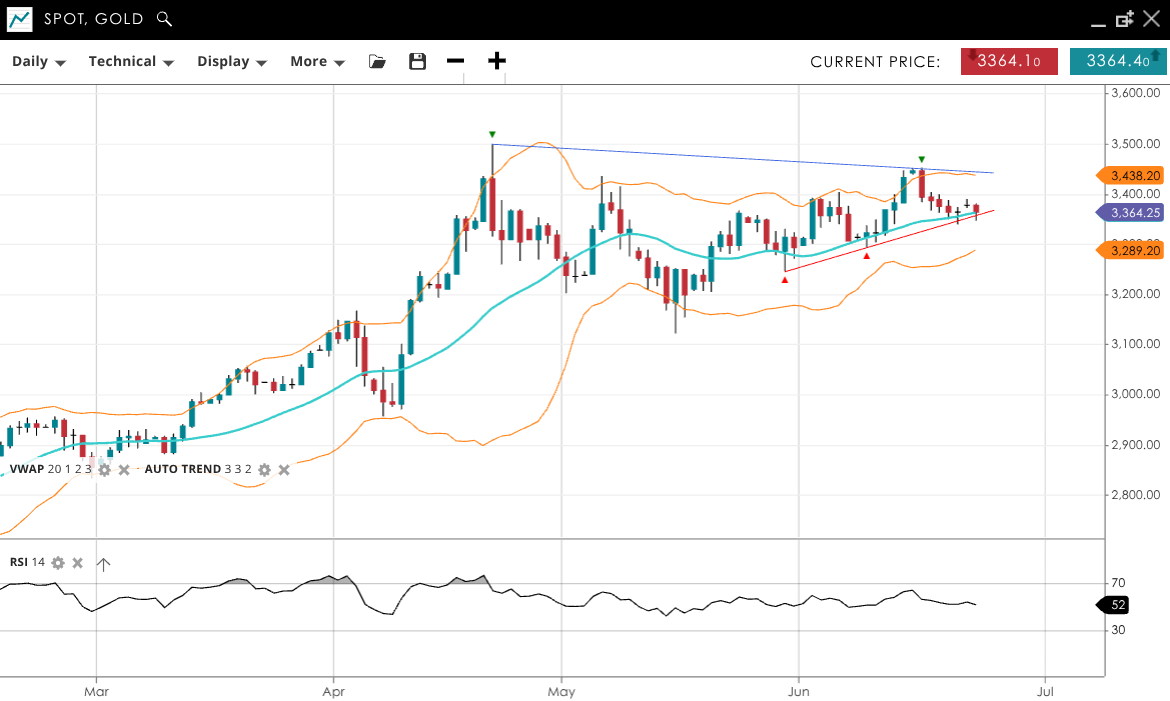This screenshot has height=701, width=1170.
Task: Expand the Daily timeframe dropdown
Action: coord(39,62)
